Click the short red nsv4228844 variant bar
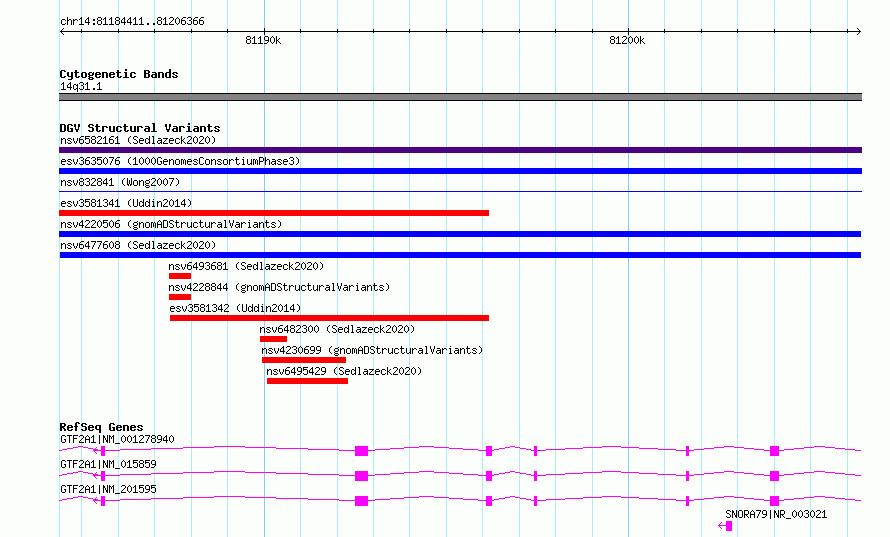Image resolution: width=890 pixels, height=537 pixels. tap(180, 297)
